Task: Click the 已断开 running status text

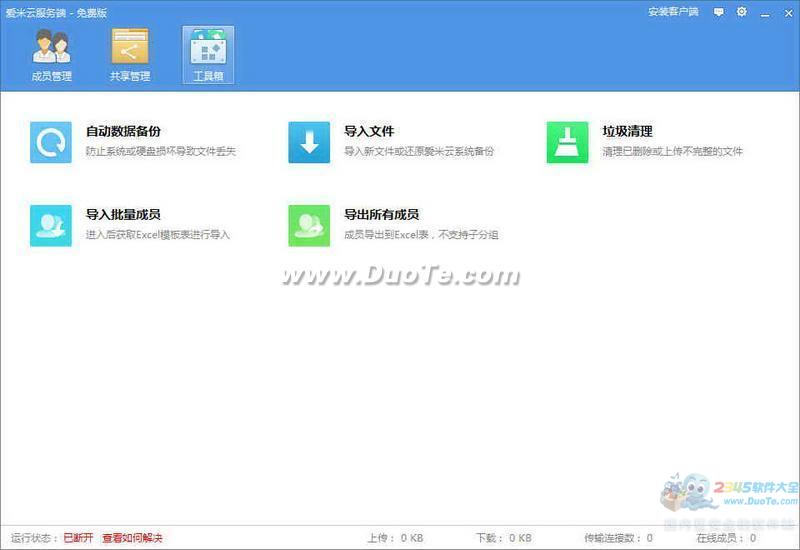Action: click(78, 538)
